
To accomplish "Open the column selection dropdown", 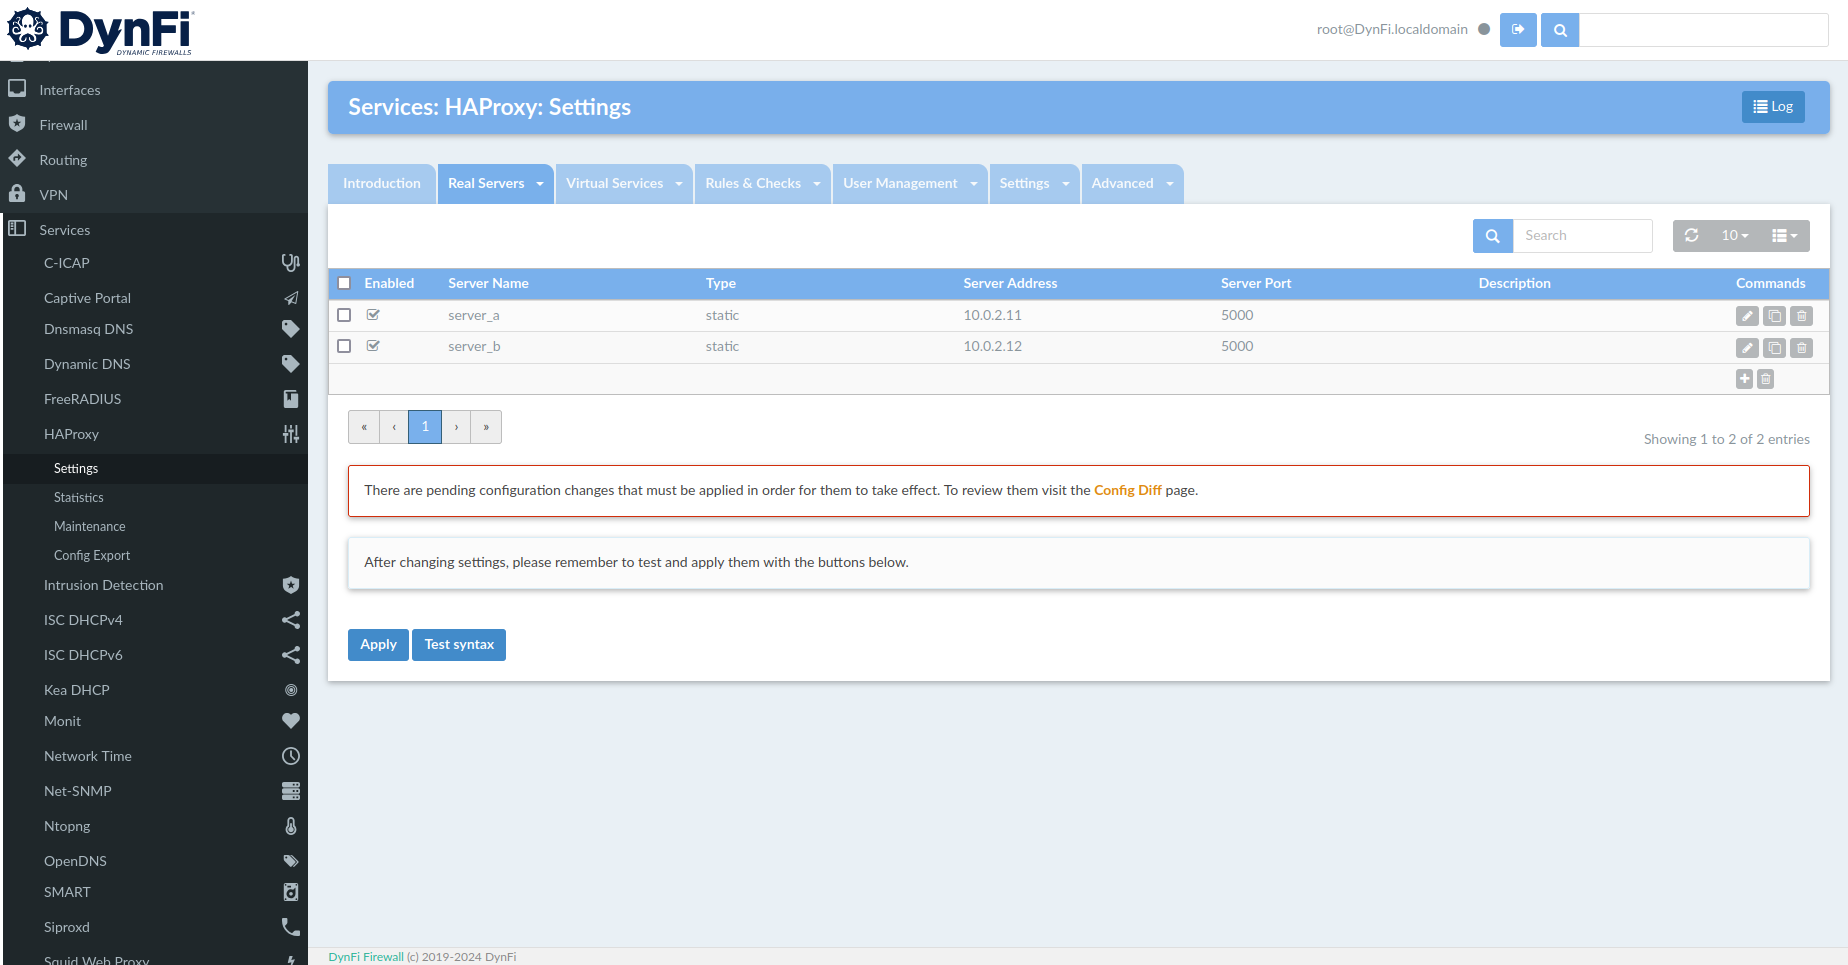I will point(1785,235).
